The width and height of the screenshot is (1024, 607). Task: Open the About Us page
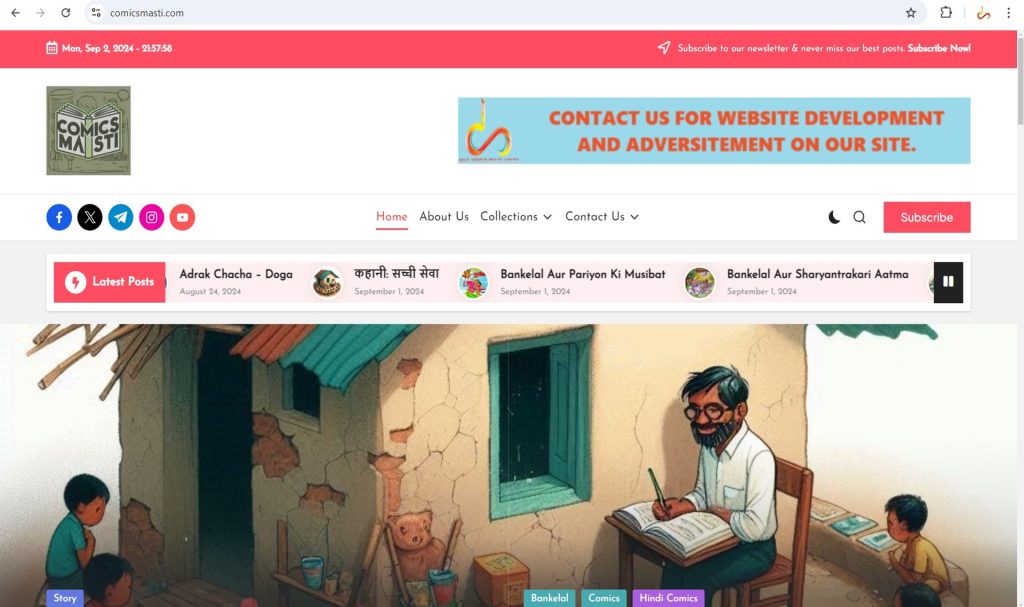coord(444,216)
